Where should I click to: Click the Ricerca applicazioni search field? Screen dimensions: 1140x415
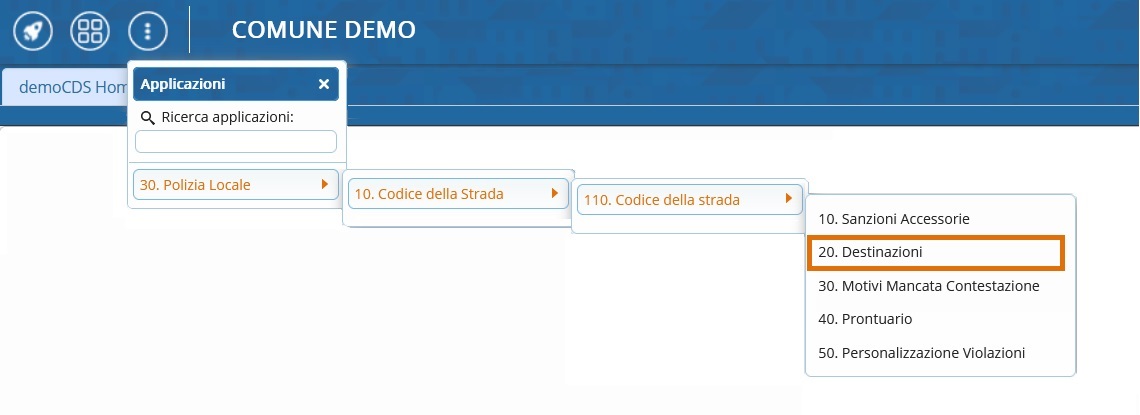pyautogui.click(x=236, y=142)
